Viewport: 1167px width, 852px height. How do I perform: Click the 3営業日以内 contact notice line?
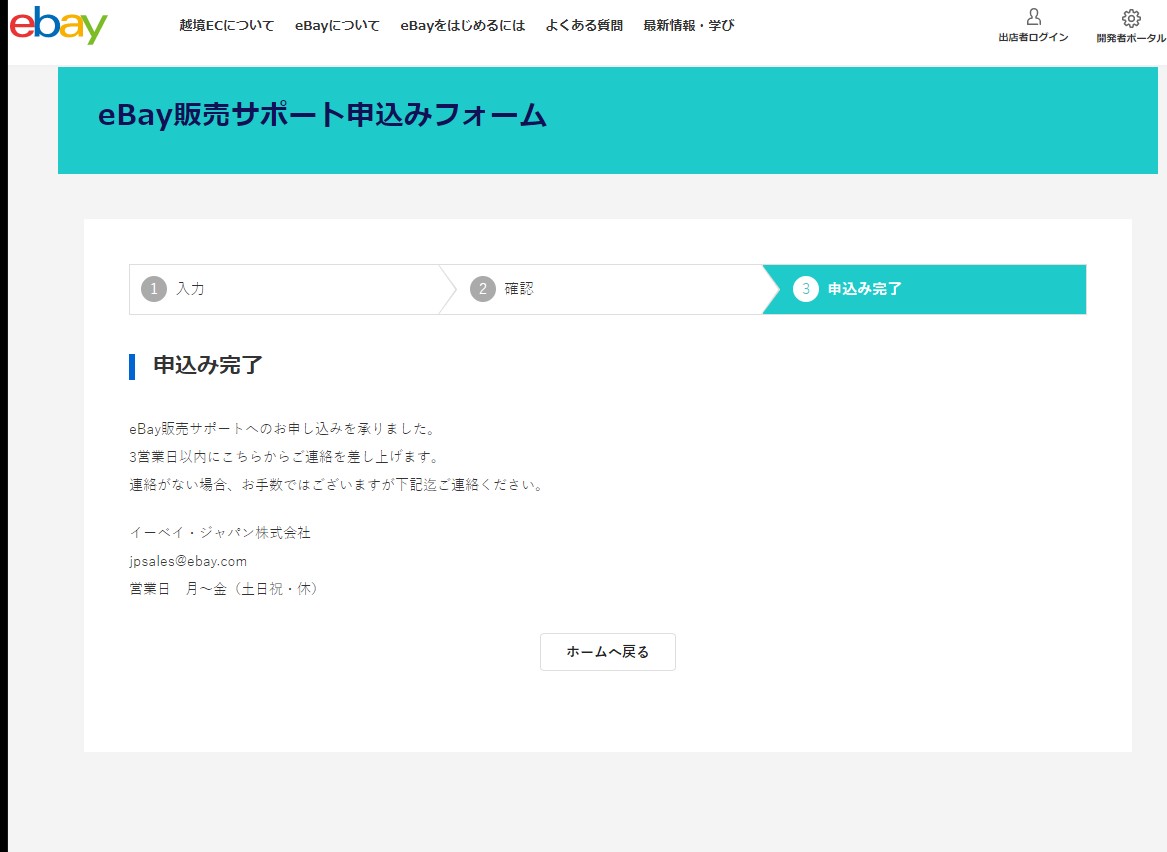click(284, 456)
